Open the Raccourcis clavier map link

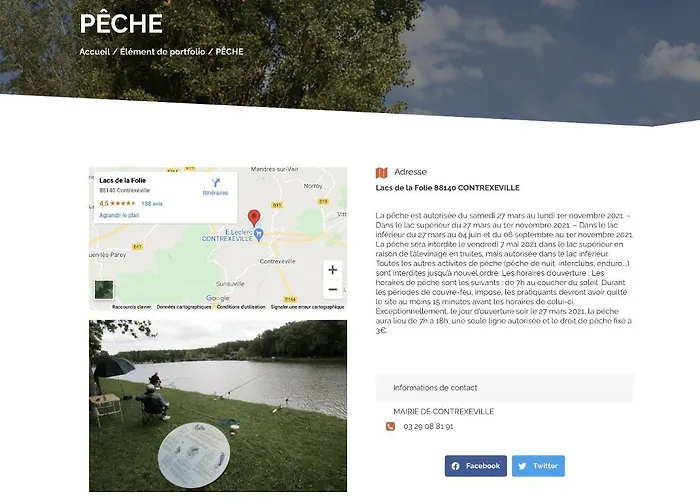click(x=132, y=307)
